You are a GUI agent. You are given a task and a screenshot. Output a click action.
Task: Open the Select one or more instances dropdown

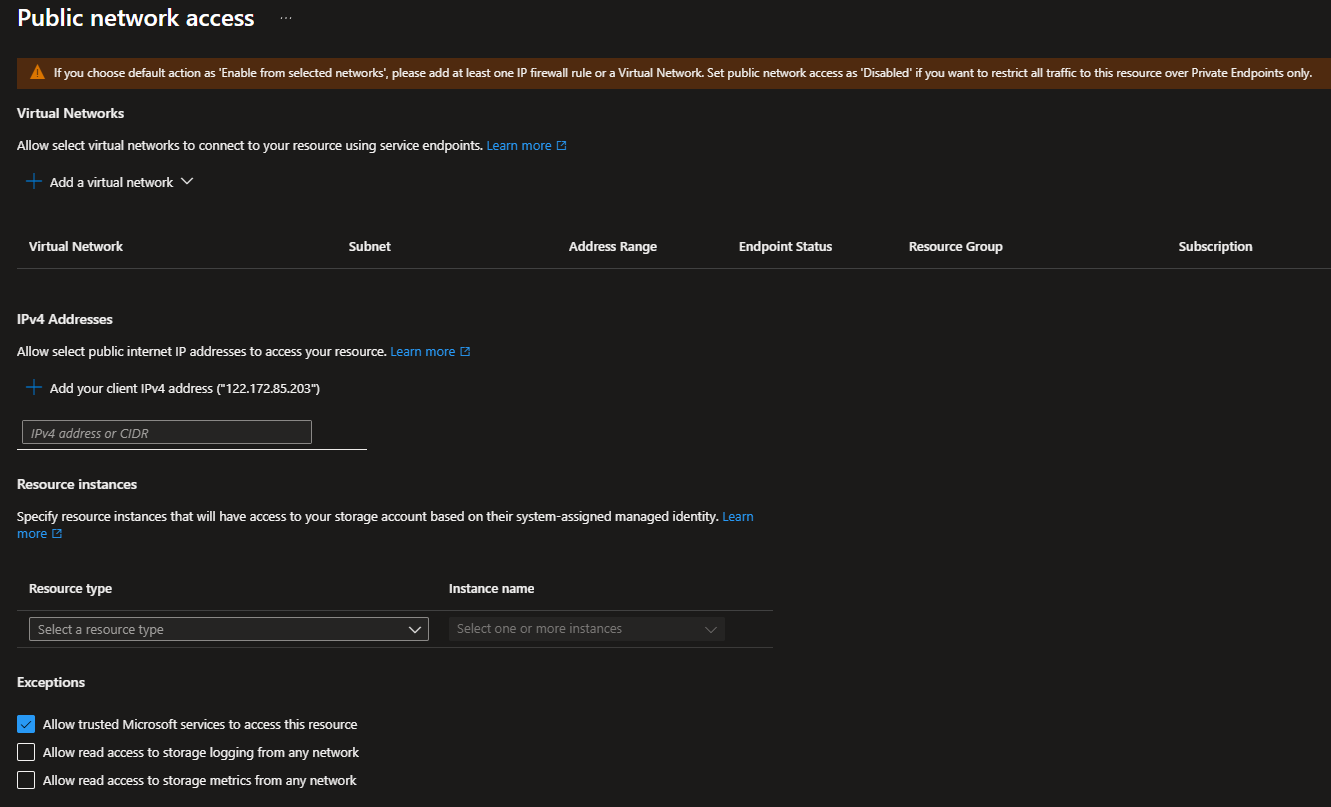[x=586, y=629]
